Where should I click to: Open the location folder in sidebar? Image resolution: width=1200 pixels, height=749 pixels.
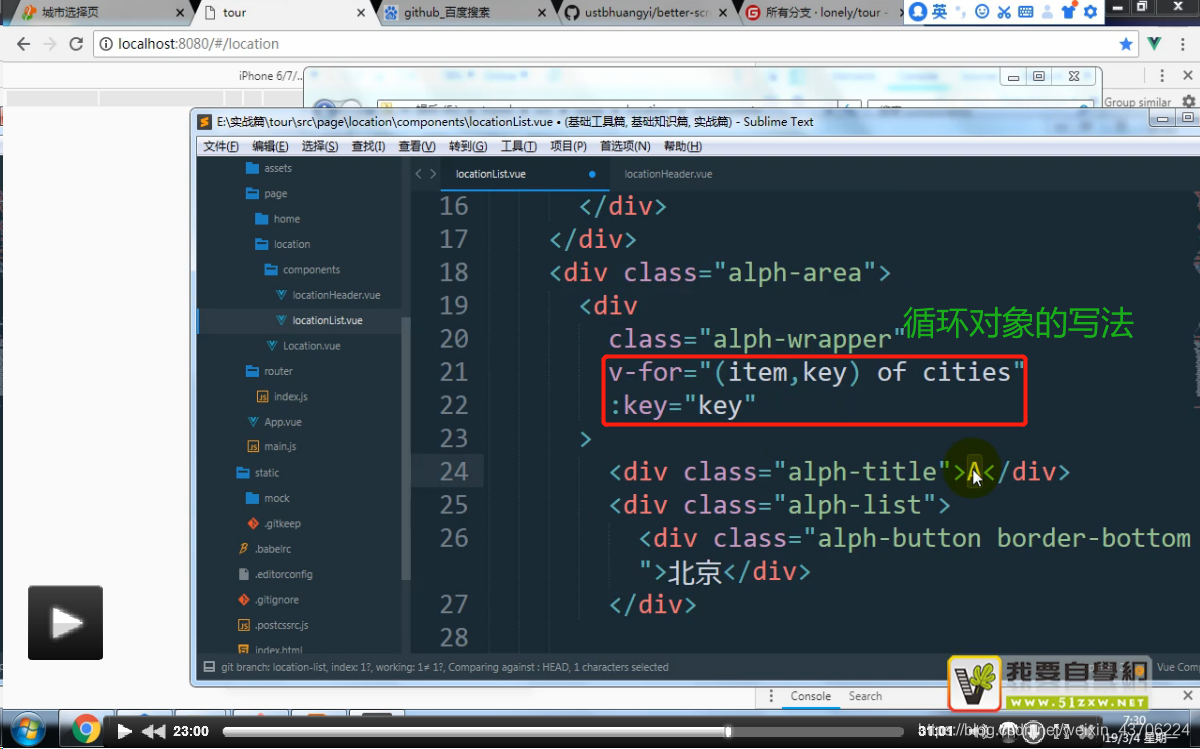[283, 244]
